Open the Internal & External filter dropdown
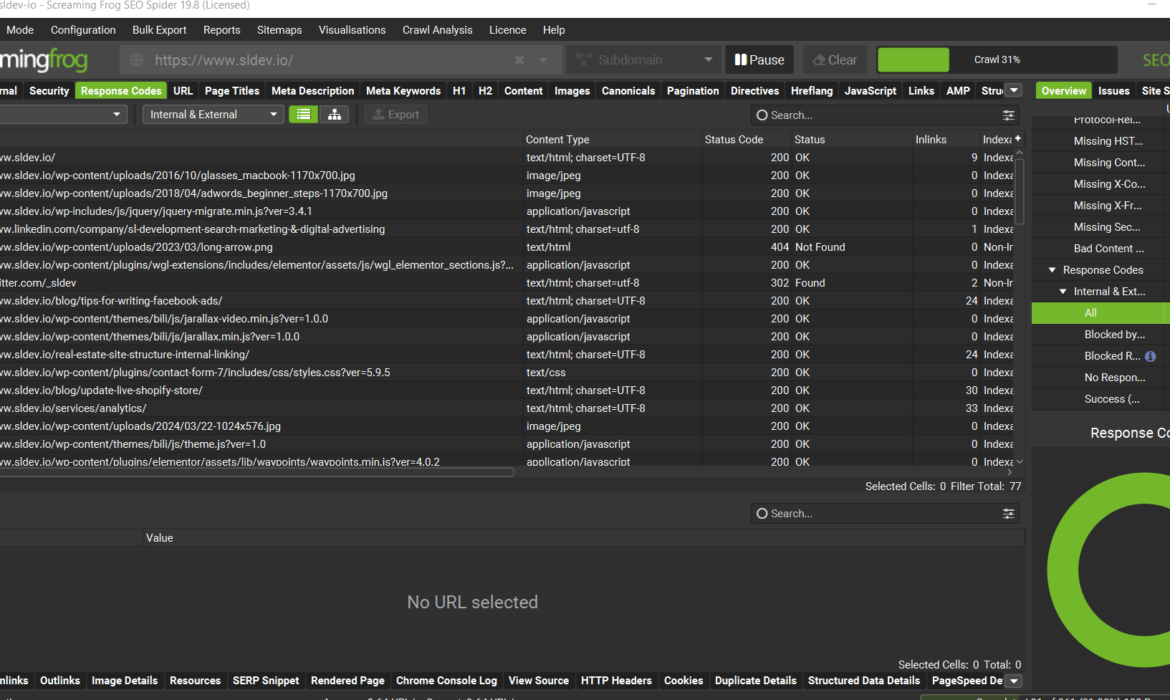 point(213,114)
